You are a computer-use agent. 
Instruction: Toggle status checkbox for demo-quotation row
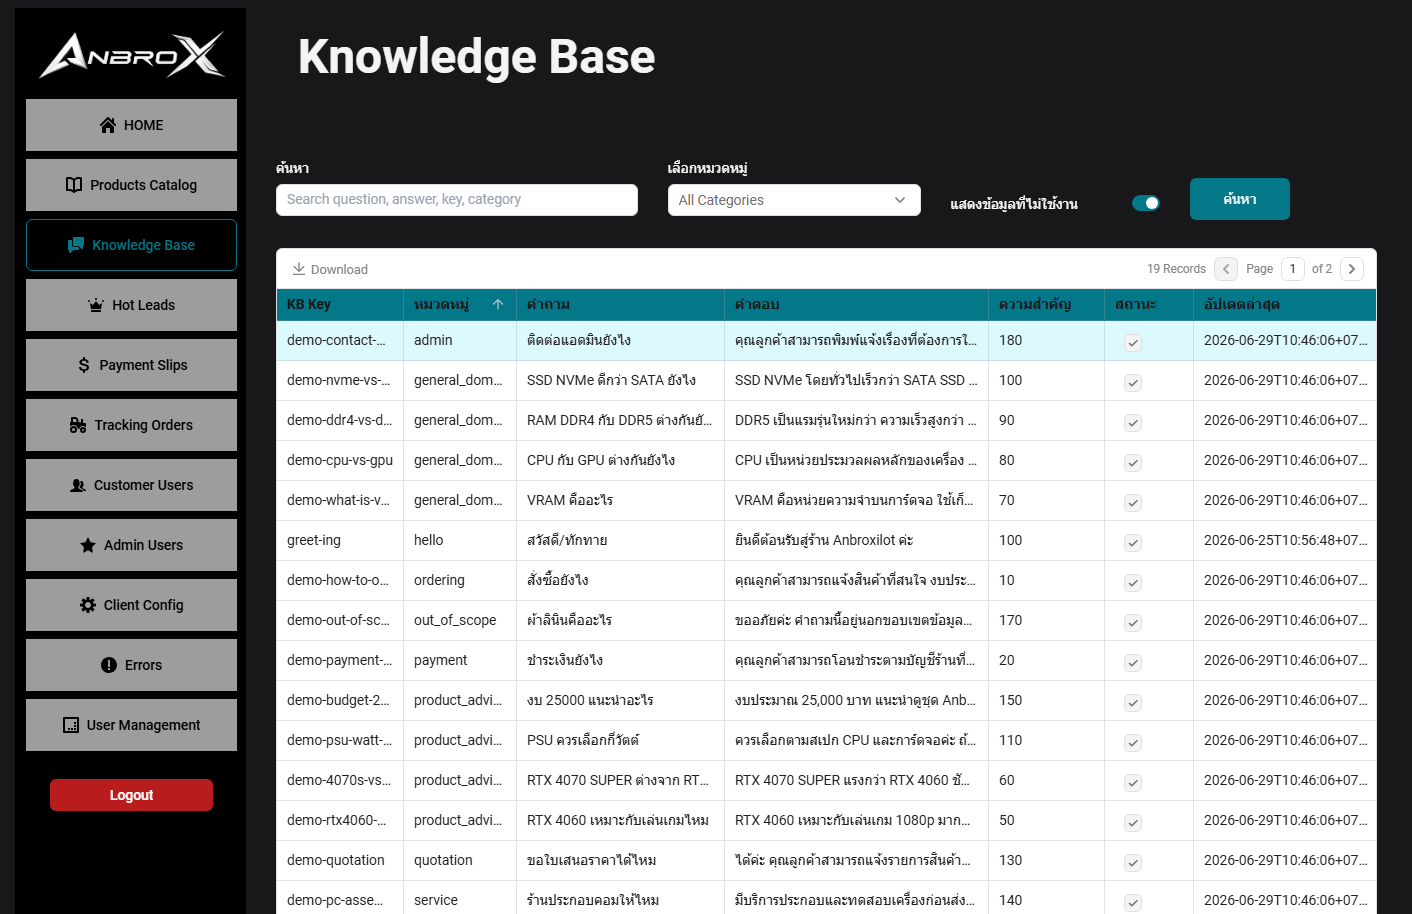tap(1133, 863)
